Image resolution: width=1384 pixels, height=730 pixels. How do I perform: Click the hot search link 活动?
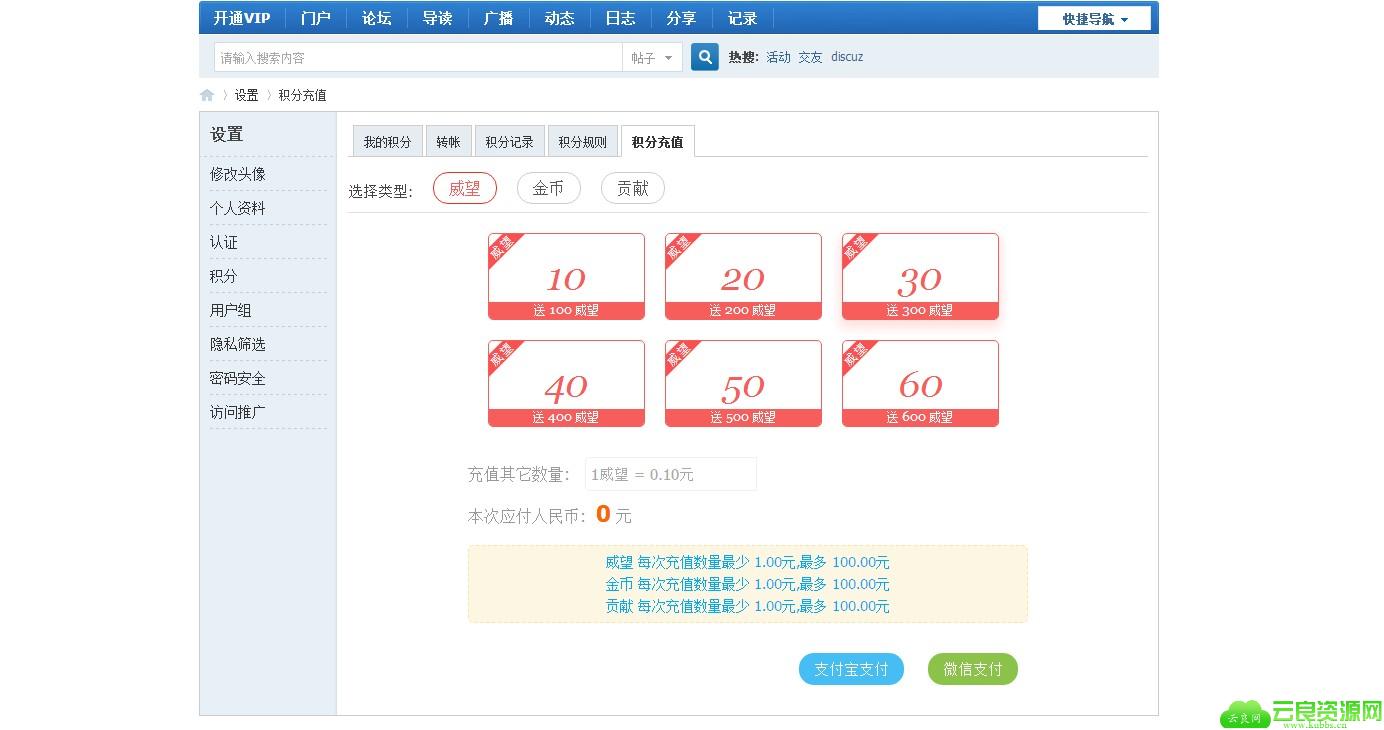coord(778,58)
